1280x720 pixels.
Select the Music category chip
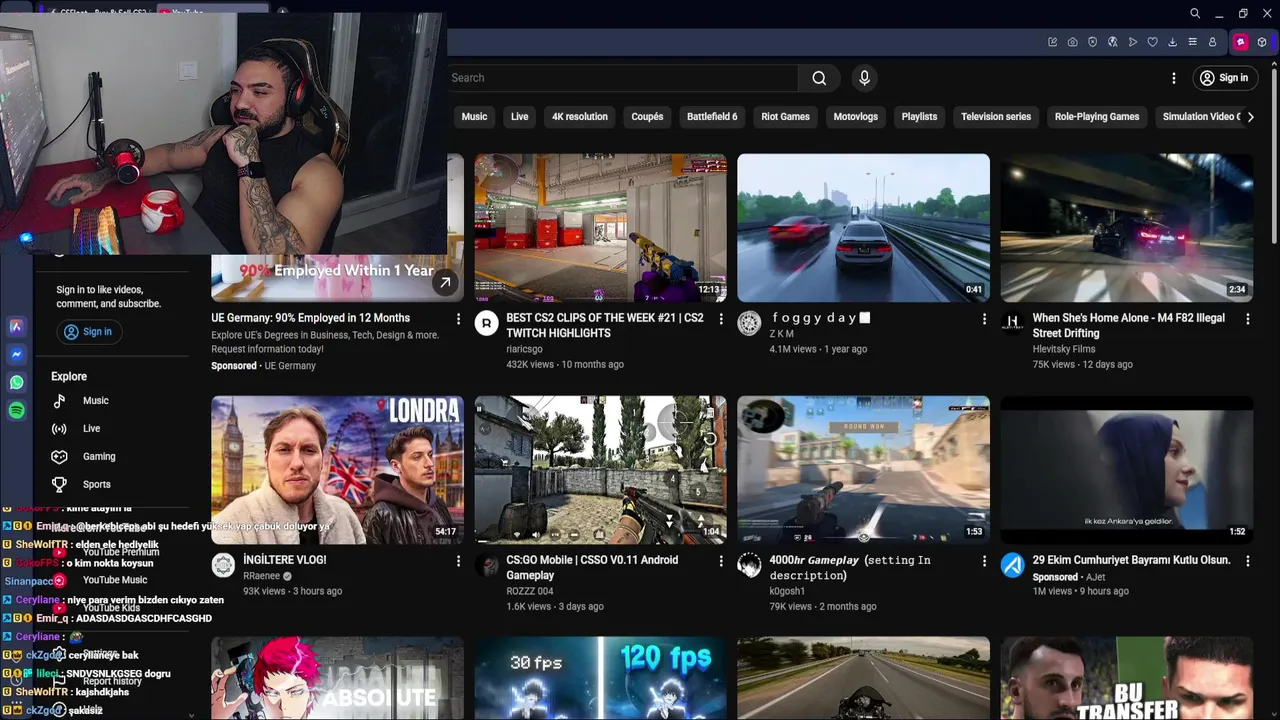coord(474,117)
